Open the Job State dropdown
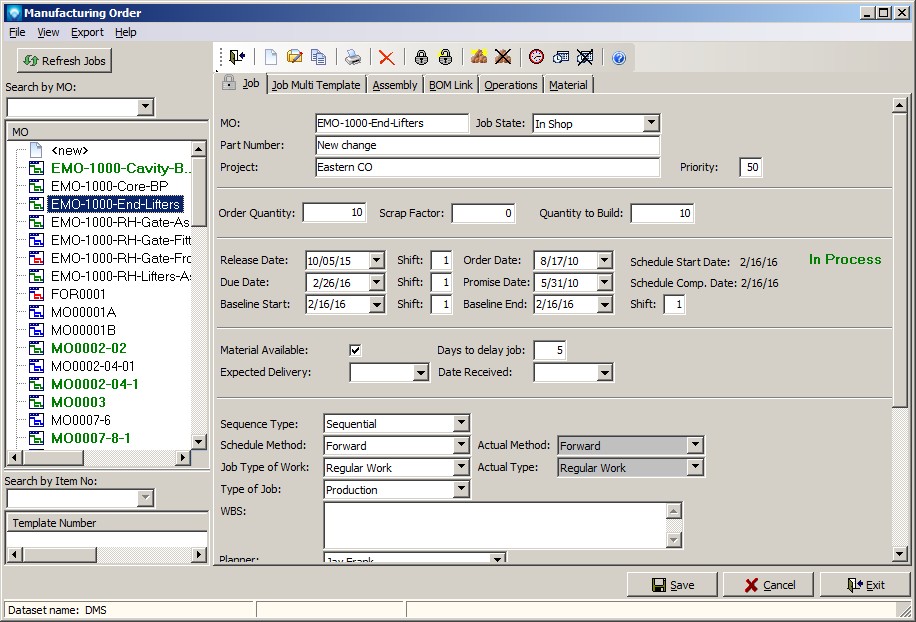The width and height of the screenshot is (916, 622). 651,123
